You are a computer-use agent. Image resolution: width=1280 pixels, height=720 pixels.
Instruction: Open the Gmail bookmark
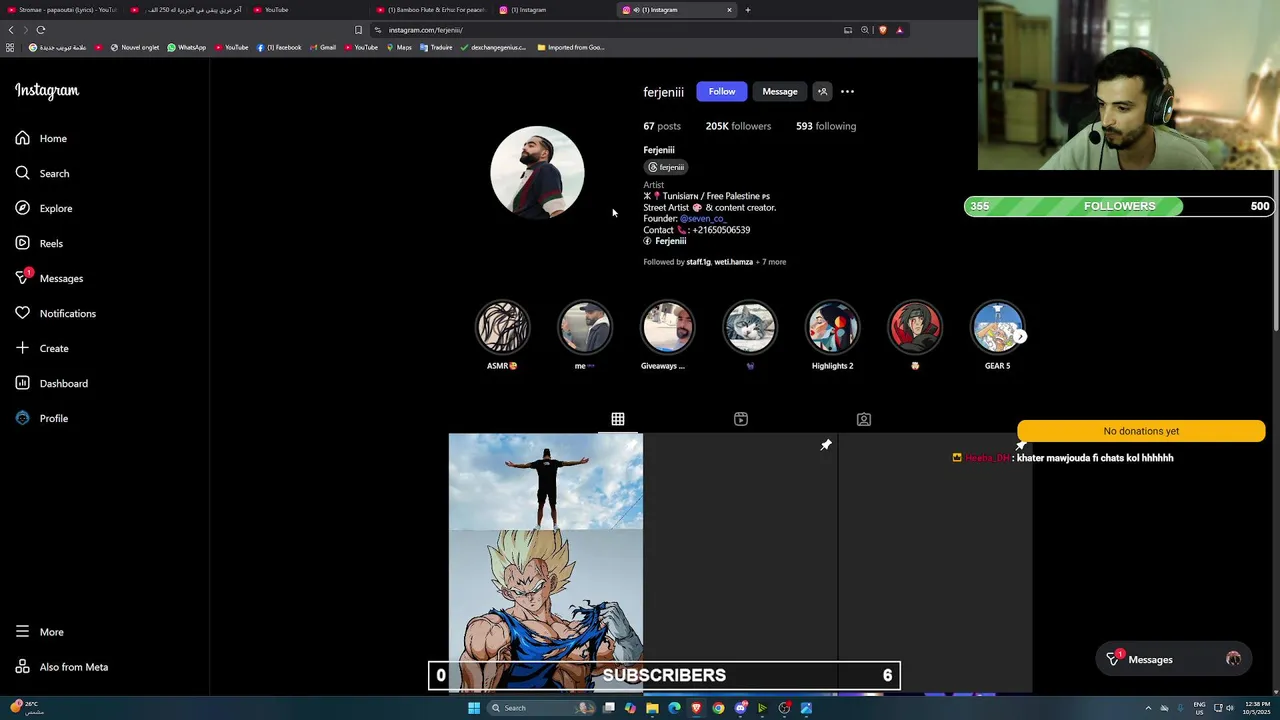click(322, 47)
